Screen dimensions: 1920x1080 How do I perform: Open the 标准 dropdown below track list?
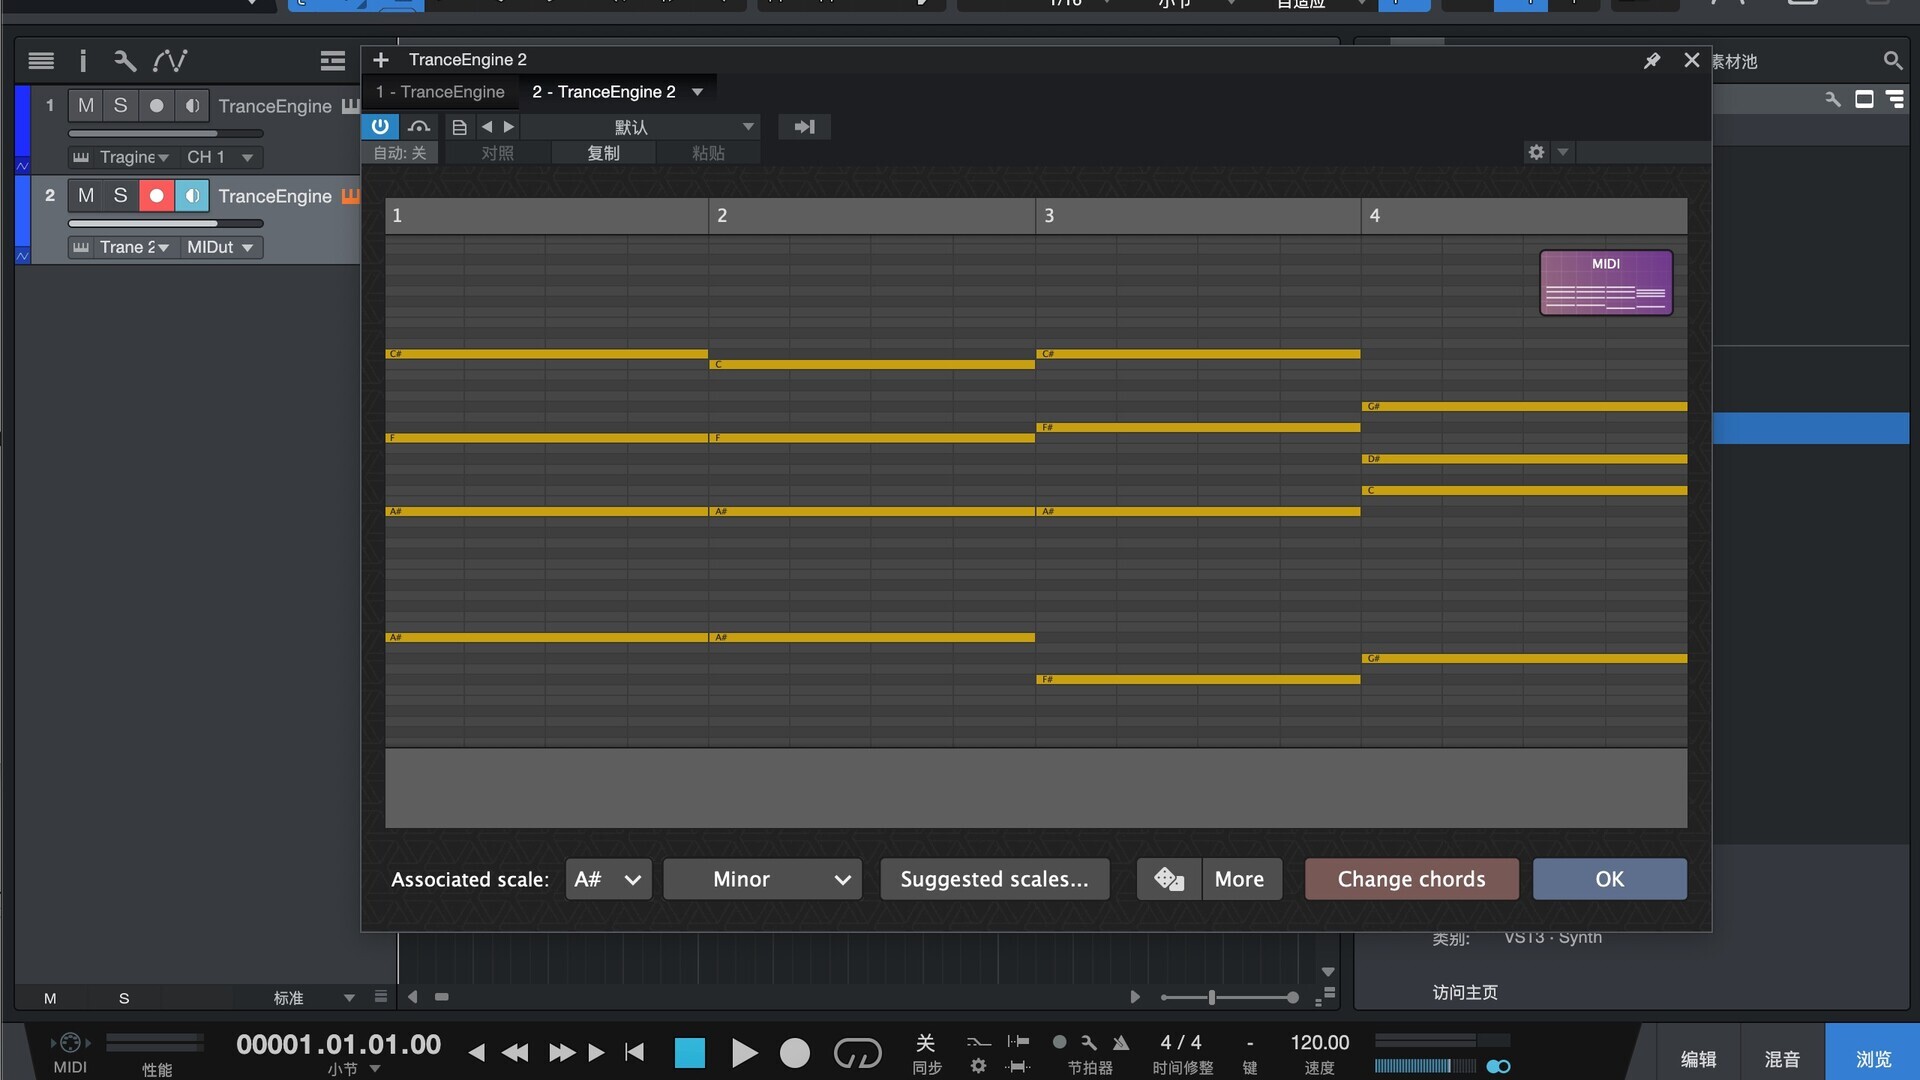click(x=313, y=998)
